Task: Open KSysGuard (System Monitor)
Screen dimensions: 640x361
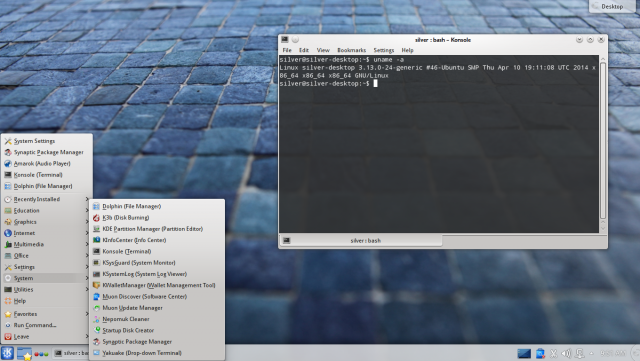Action: [x=157, y=263]
